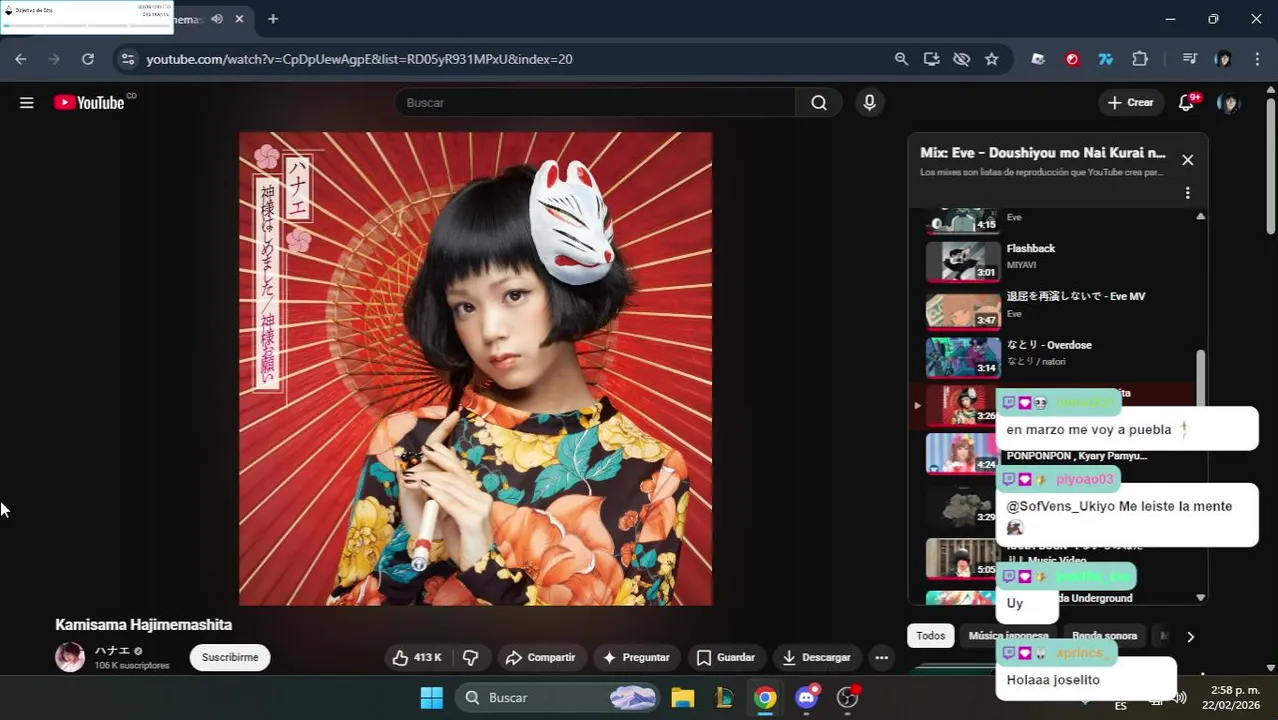Image resolution: width=1278 pixels, height=720 pixels.
Task: Select the Todos filter chip
Action: click(930, 636)
